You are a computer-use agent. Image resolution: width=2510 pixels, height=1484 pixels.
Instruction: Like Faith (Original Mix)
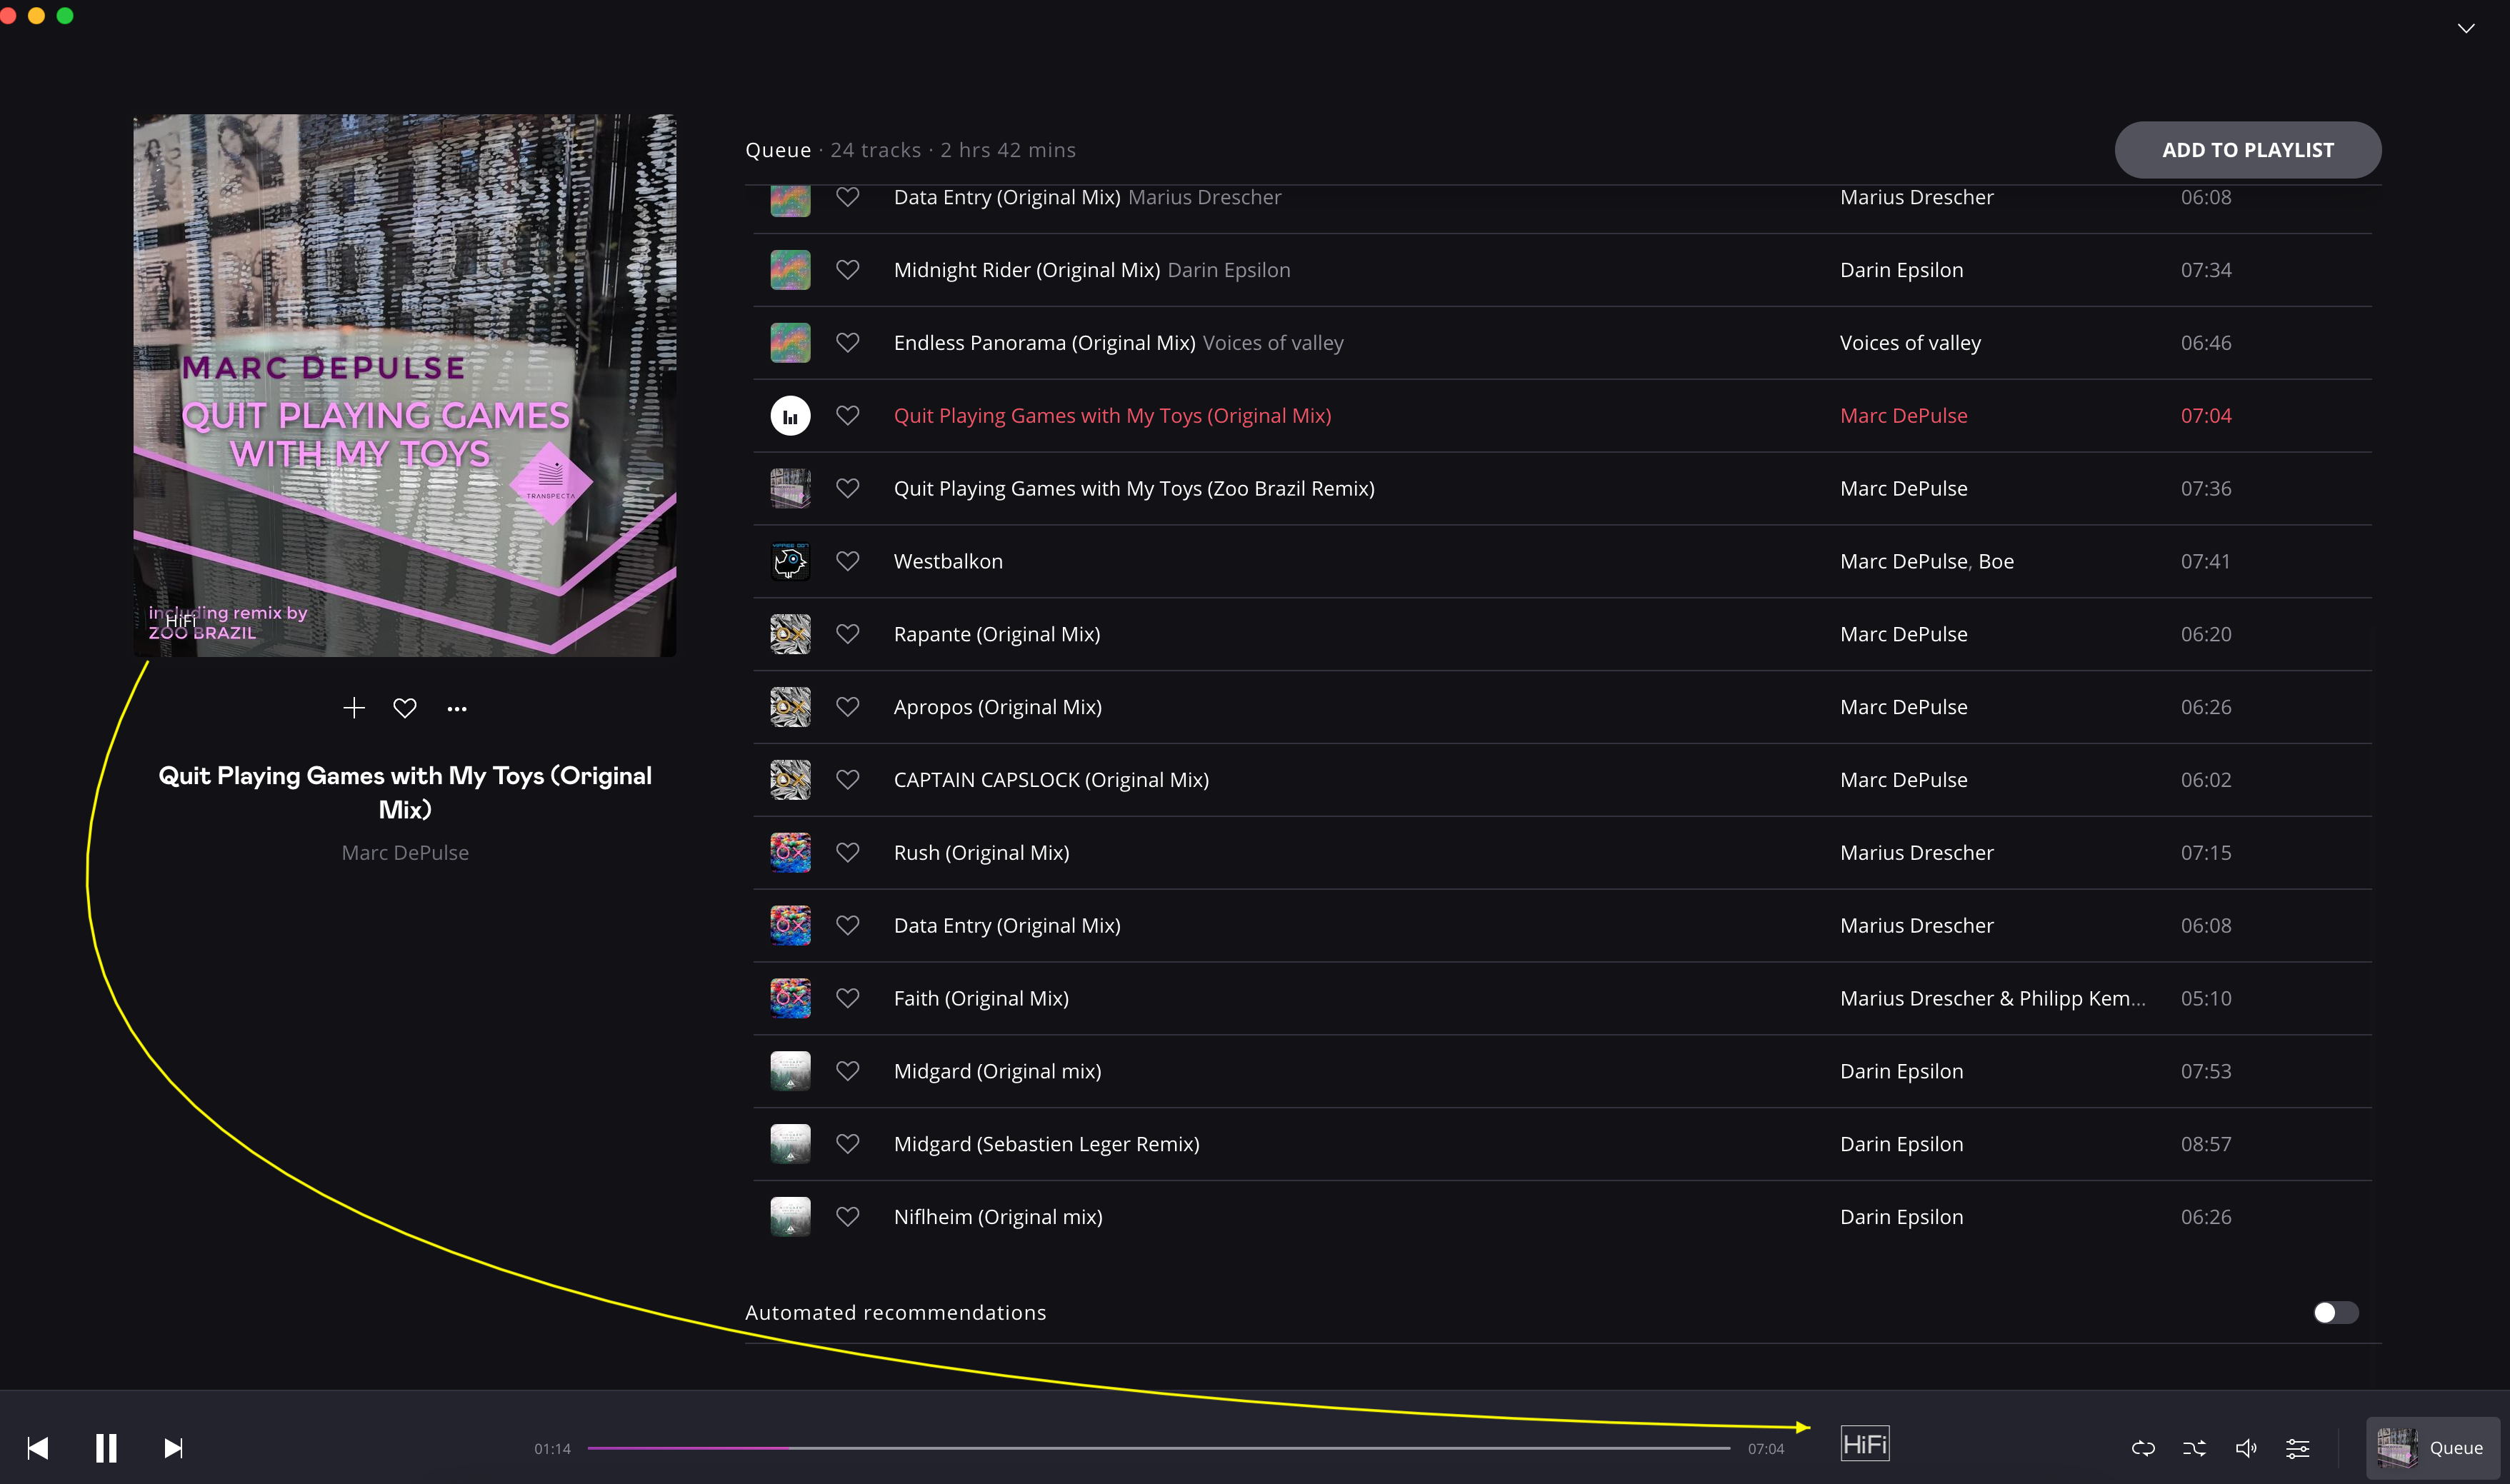[x=848, y=998]
